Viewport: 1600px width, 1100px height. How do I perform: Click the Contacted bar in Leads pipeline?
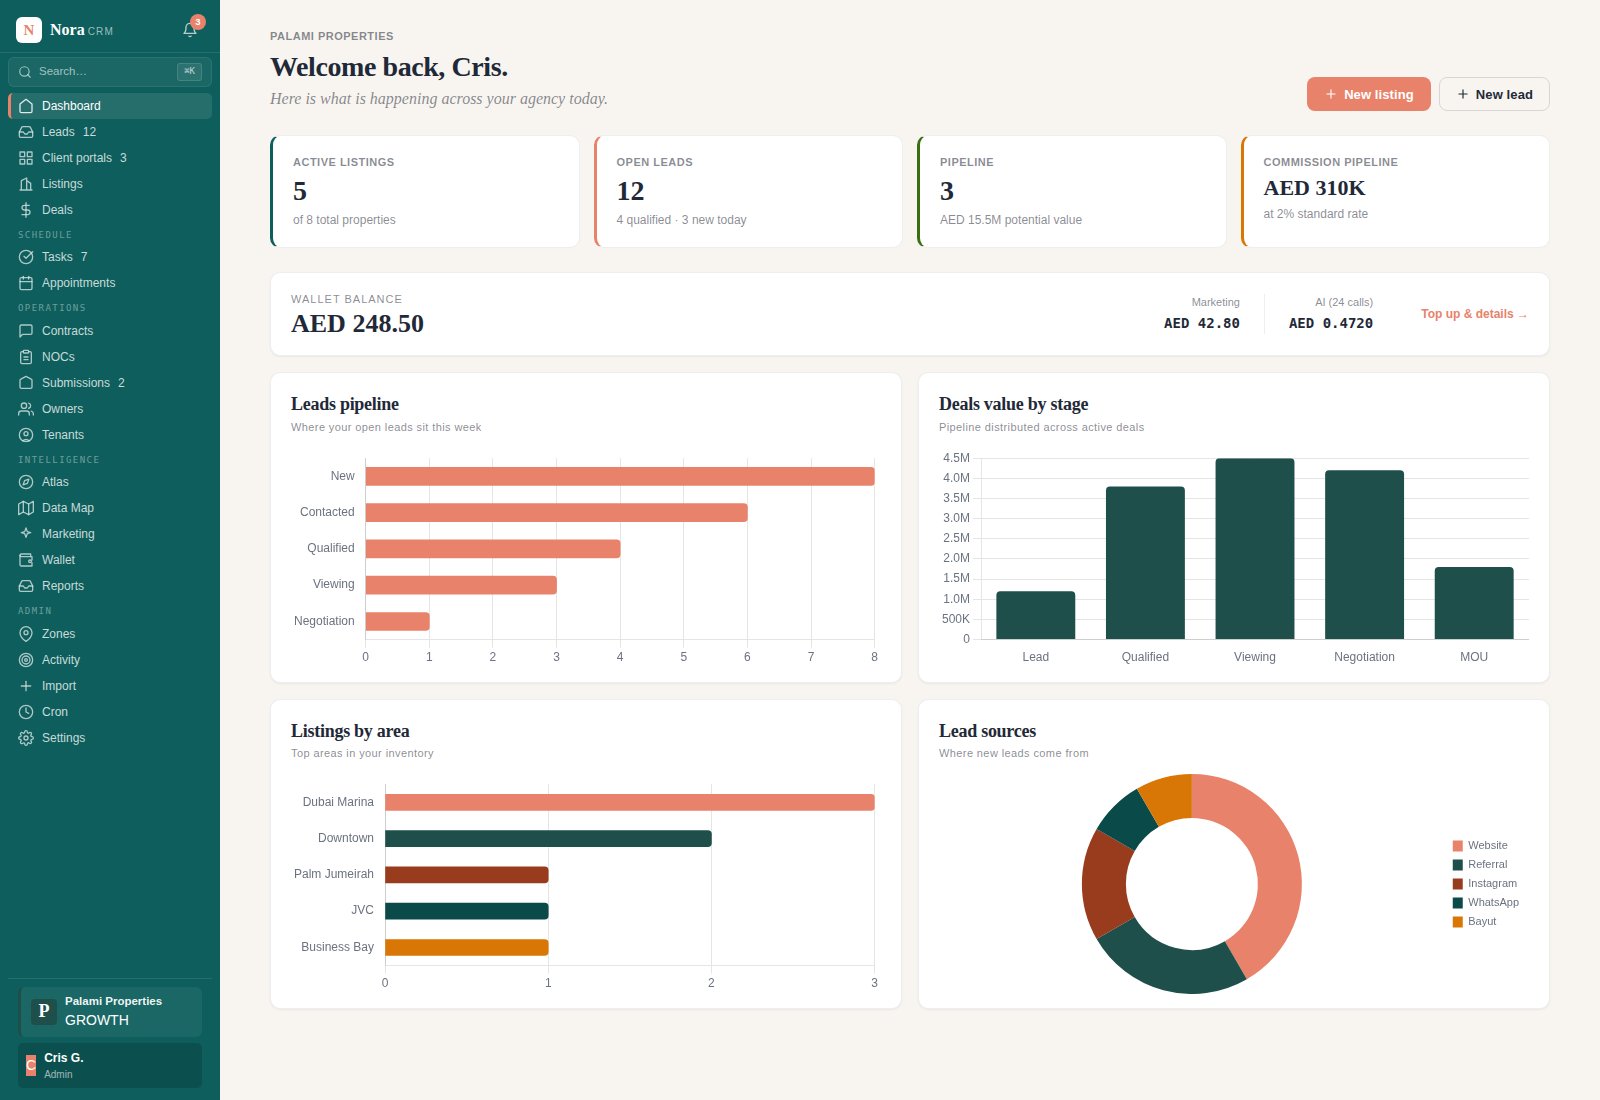[557, 512]
